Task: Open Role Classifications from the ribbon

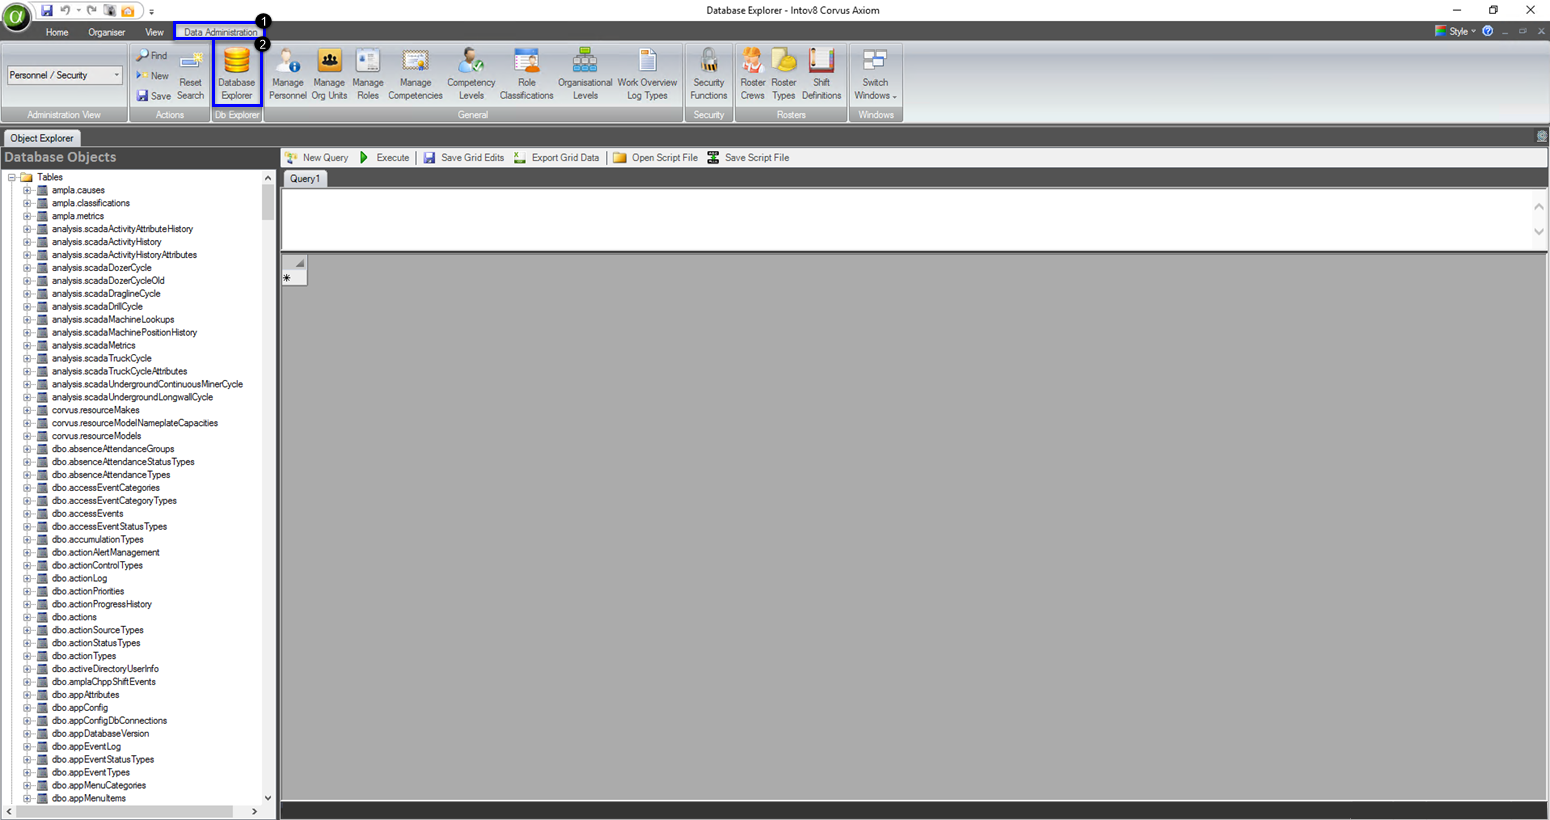Action: pyautogui.click(x=527, y=74)
